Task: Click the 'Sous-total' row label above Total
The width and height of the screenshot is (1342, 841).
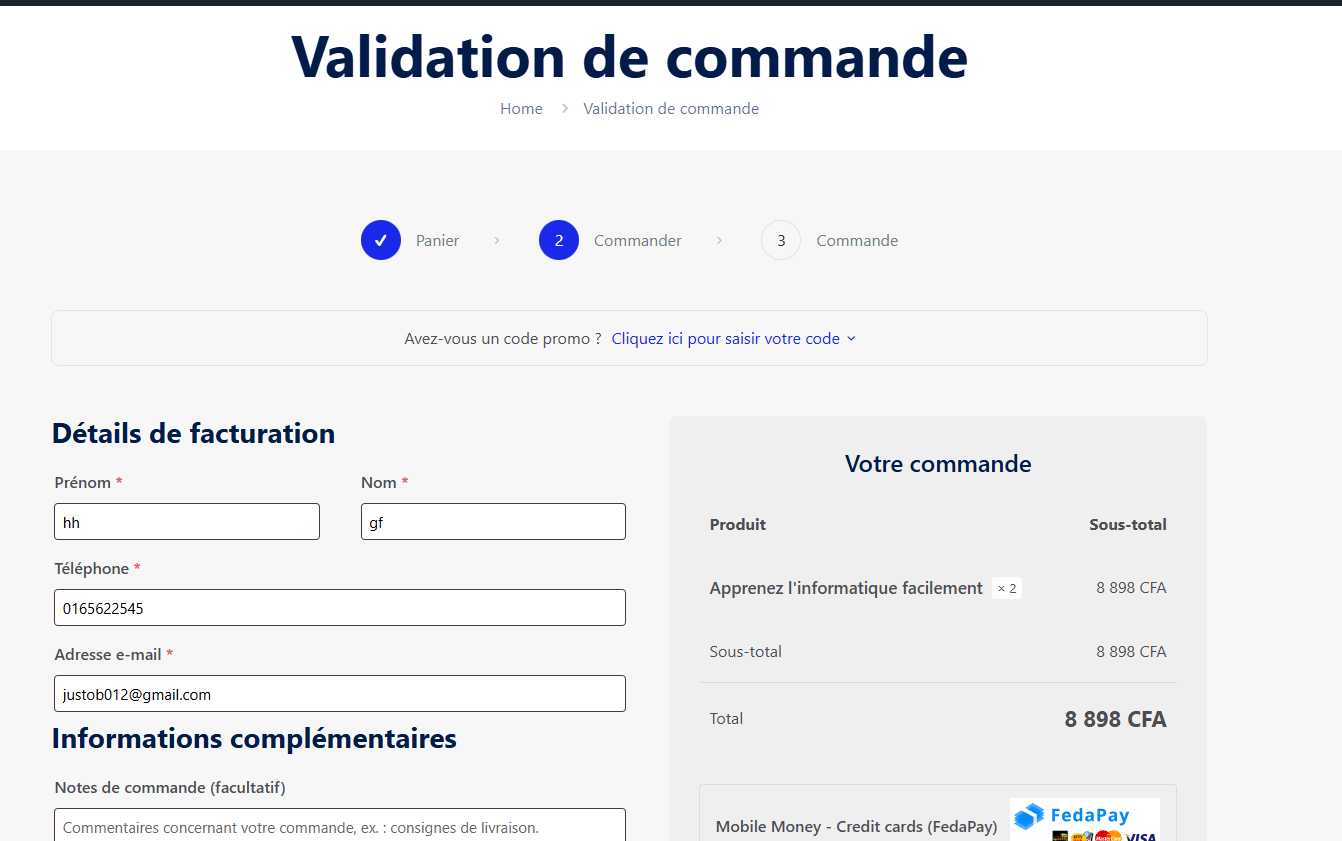Action: (x=746, y=651)
